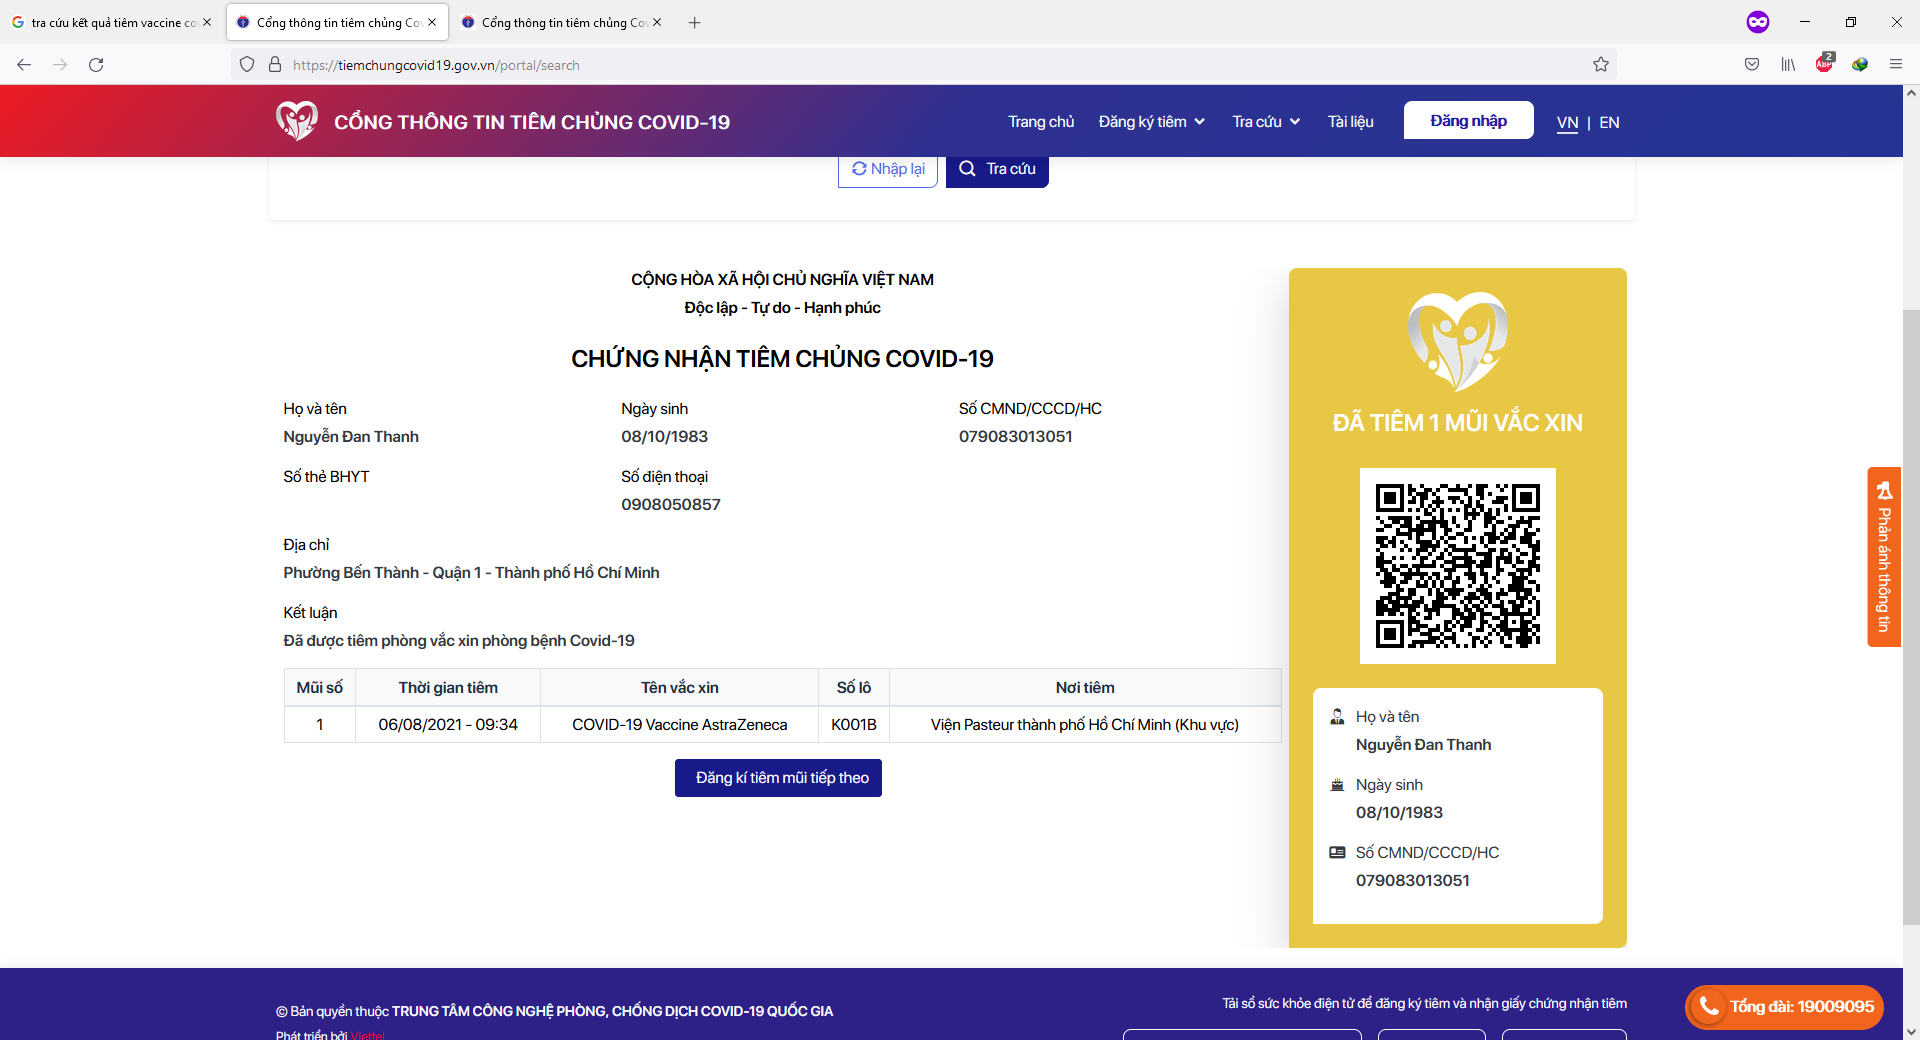
Task: Click the Tên vắc xin column header
Action: click(680, 688)
